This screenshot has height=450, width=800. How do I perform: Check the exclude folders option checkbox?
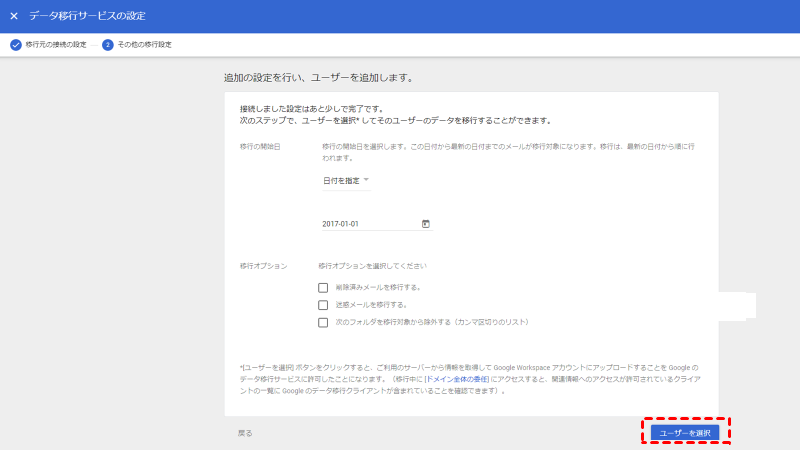(323, 322)
